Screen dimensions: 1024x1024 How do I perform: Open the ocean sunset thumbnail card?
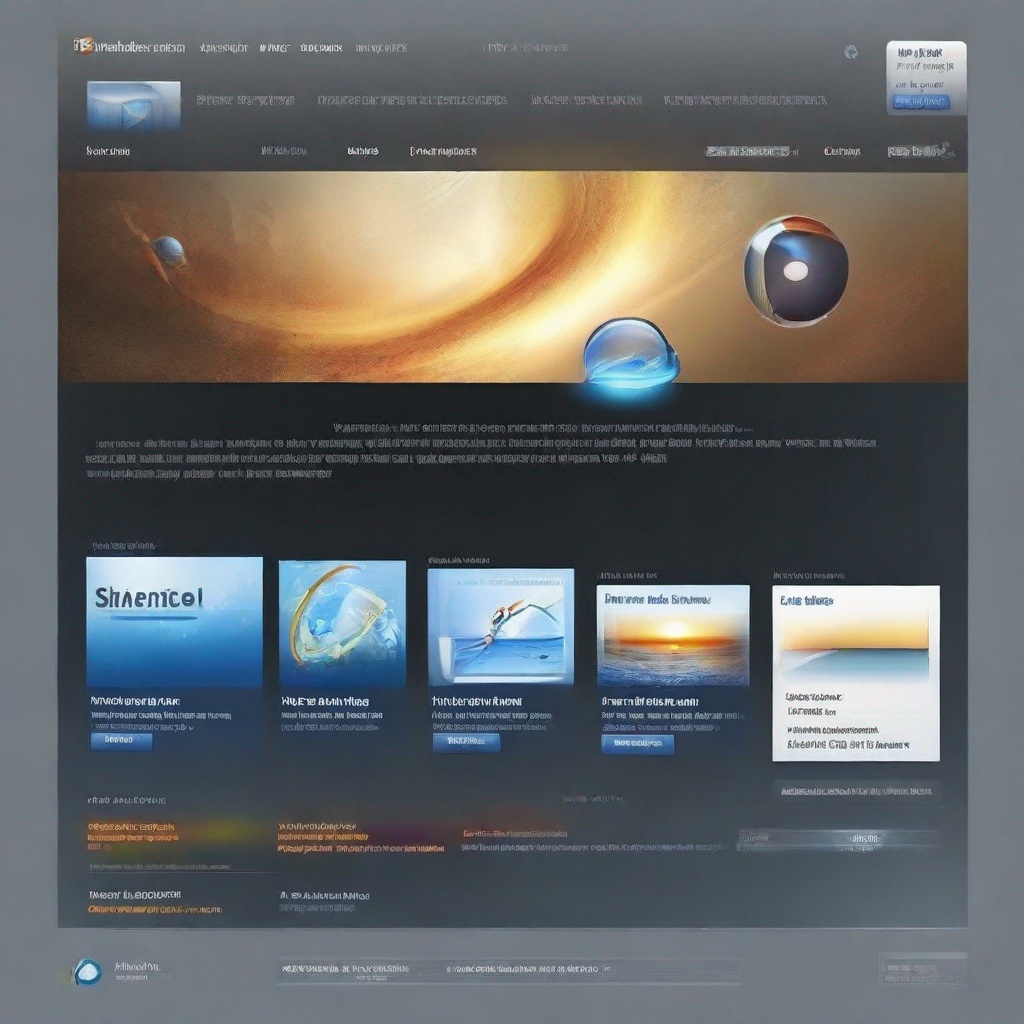(673, 635)
